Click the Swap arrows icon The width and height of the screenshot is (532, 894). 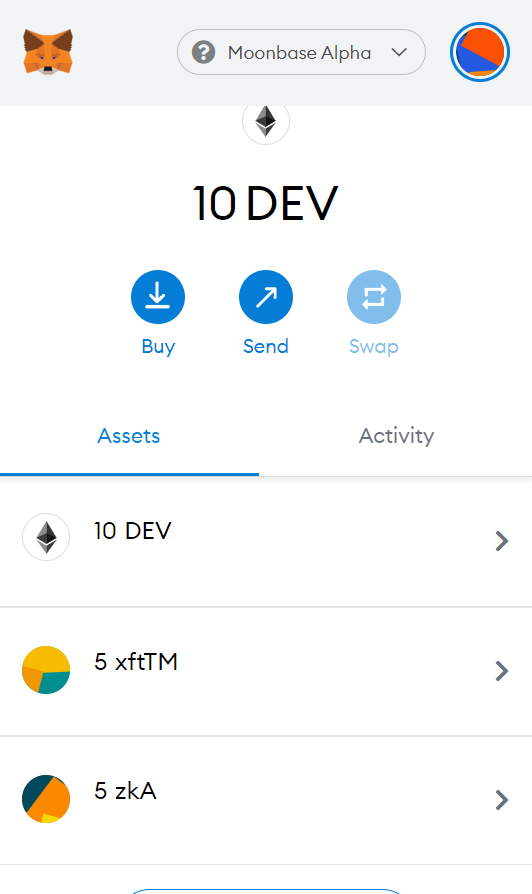(x=374, y=297)
